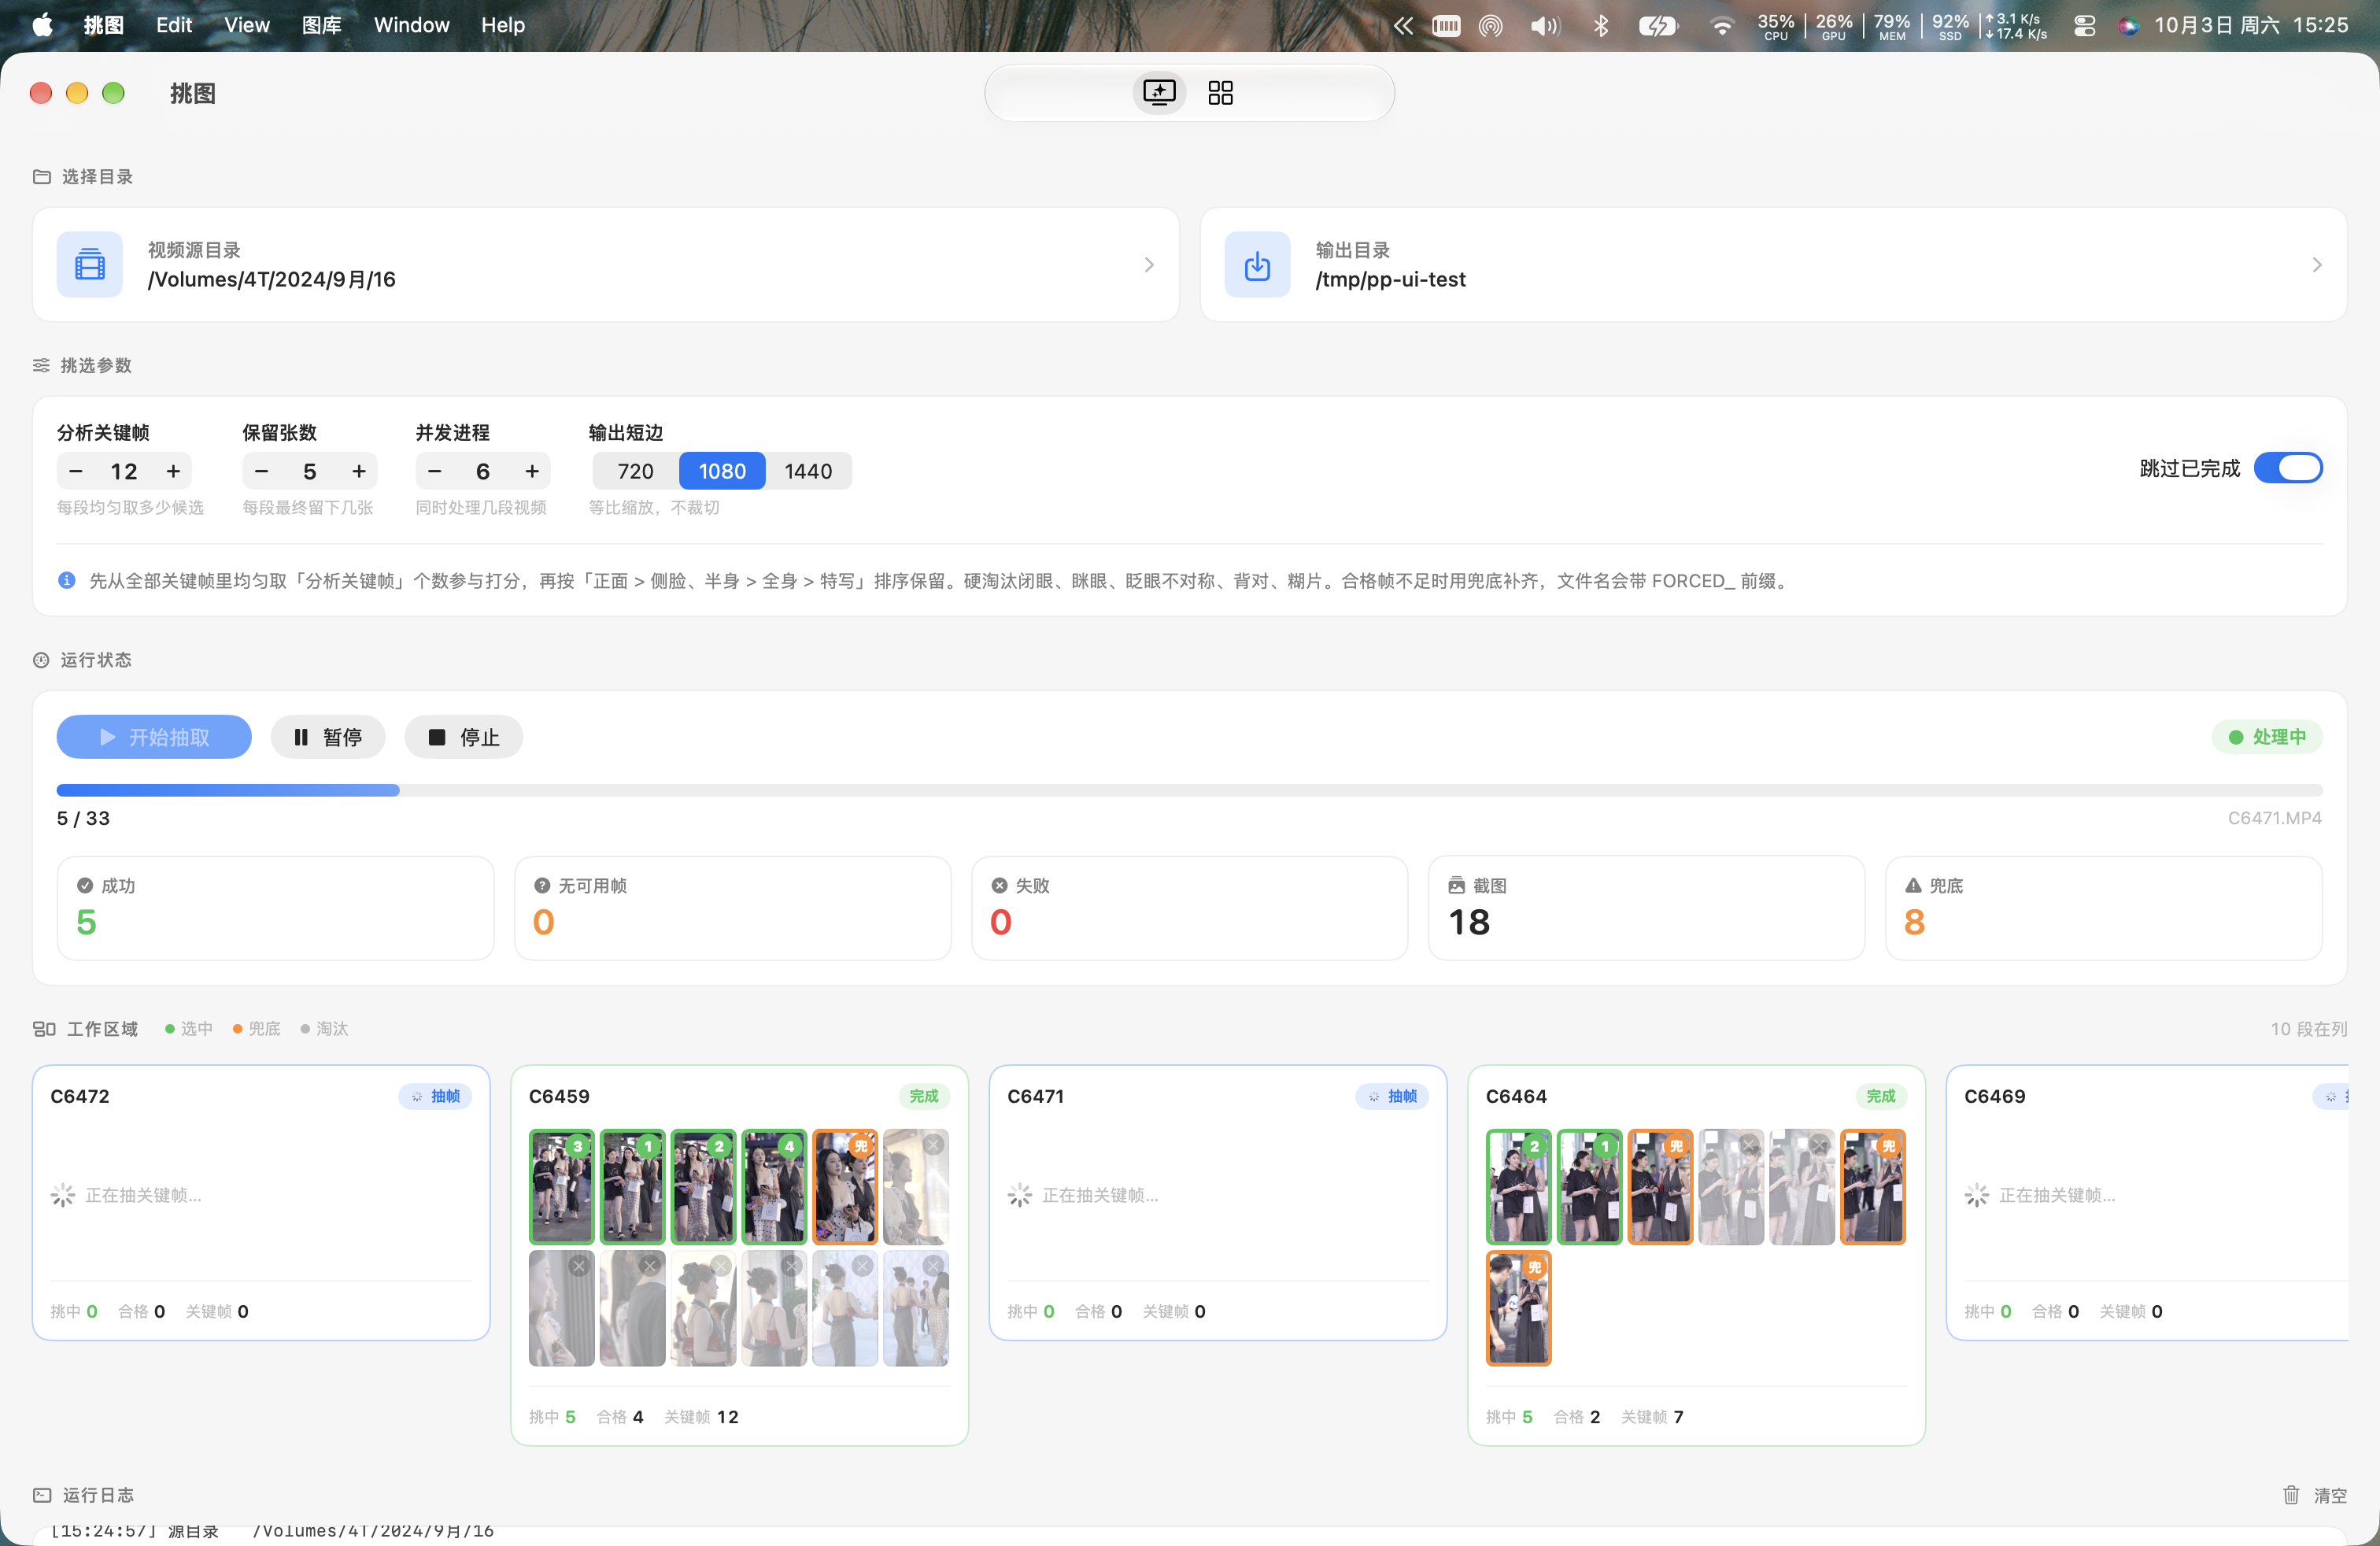Click the extraction progress bar
The image size is (2380, 1546).
1189,790
